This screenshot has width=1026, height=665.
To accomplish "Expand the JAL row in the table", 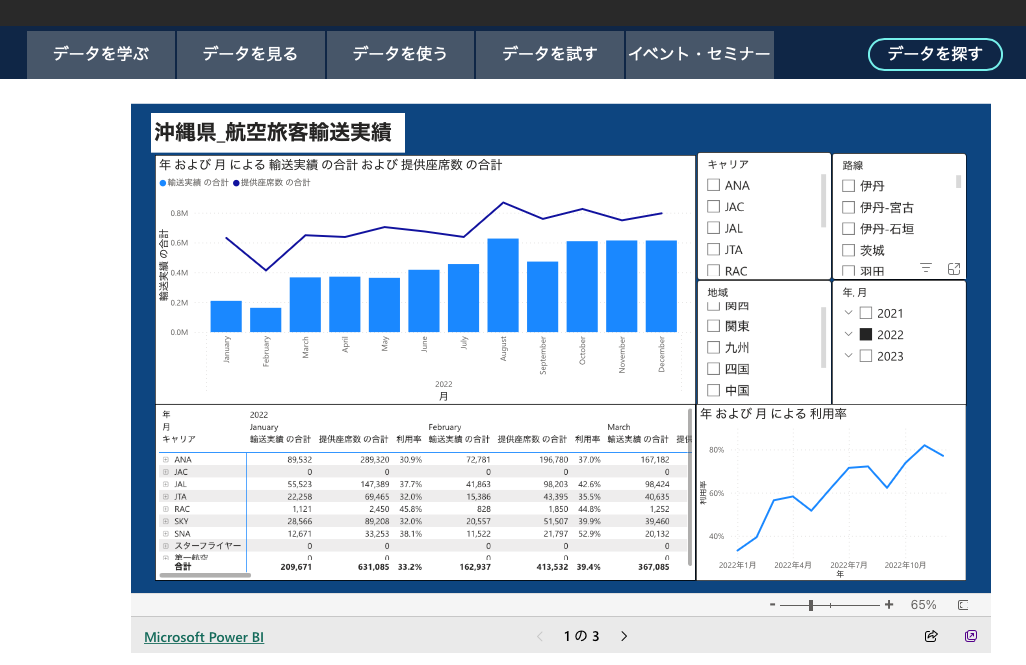I will (x=165, y=484).
